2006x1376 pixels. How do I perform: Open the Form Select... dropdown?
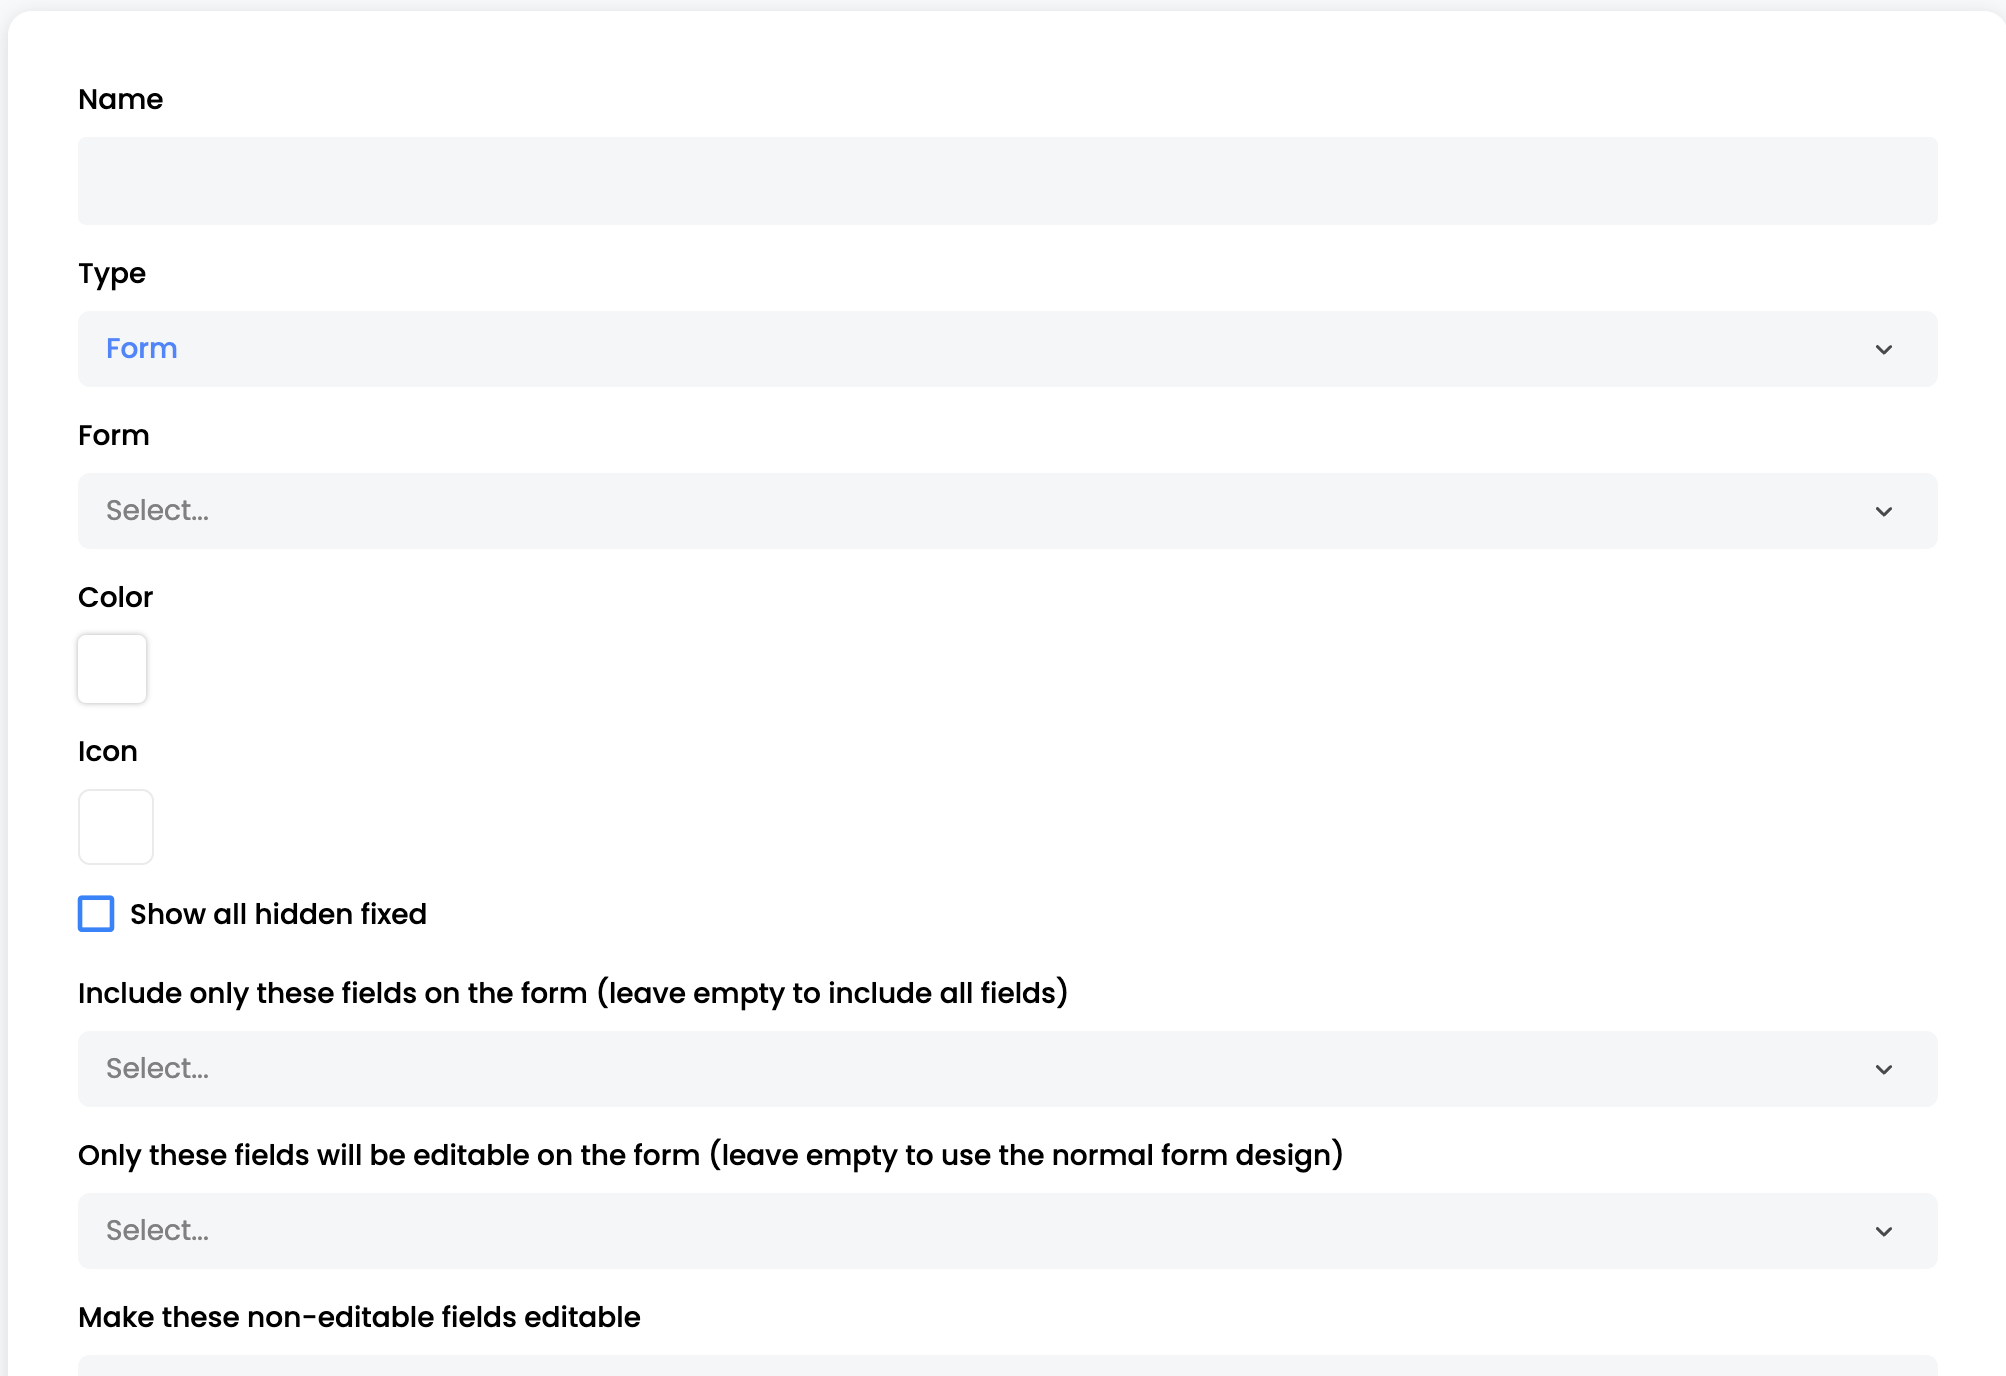click(1007, 511)
